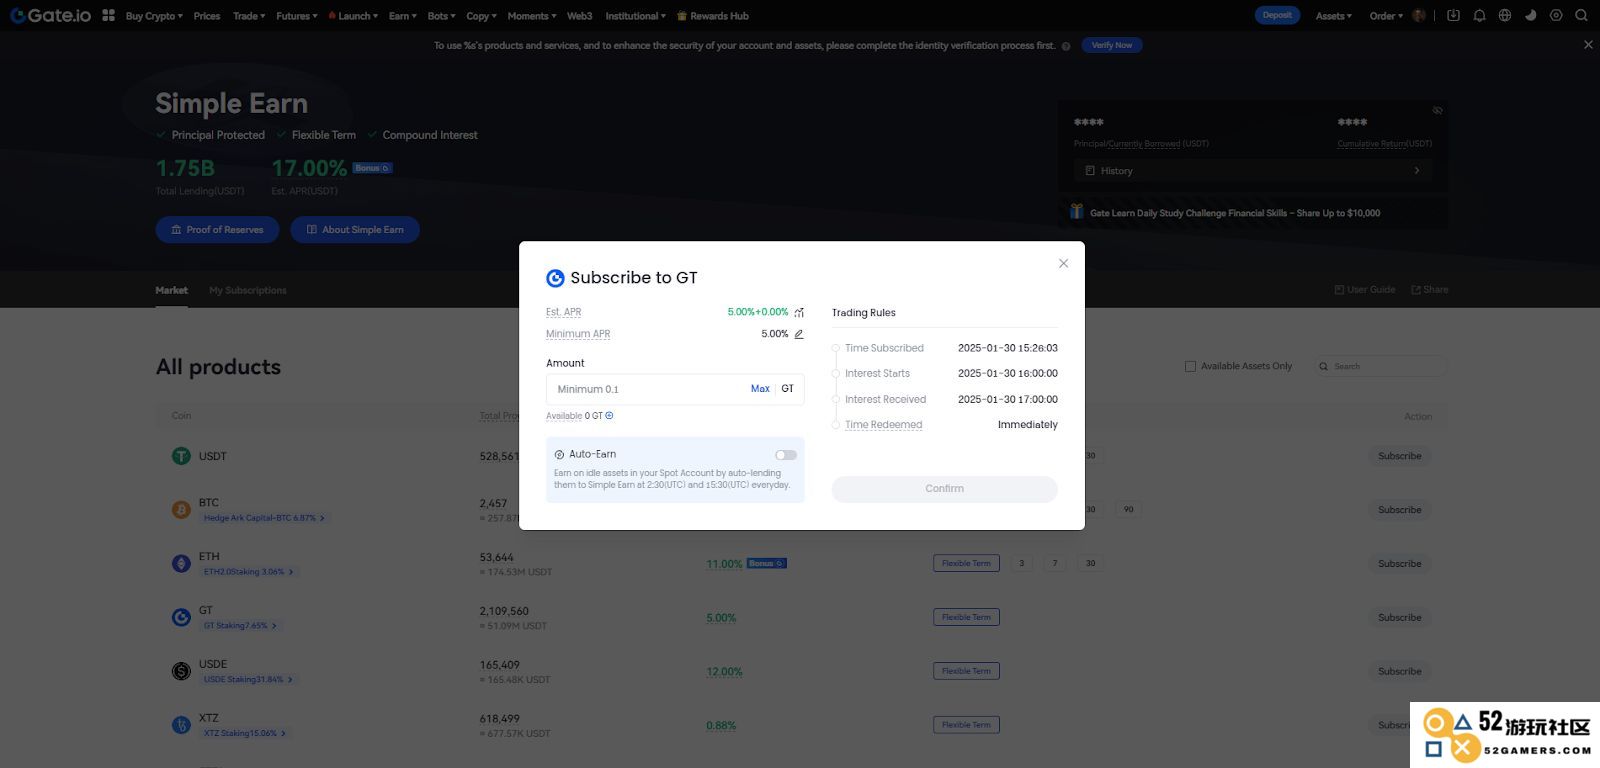This screenshot has height=768, width=1600.
Task: Edit the Minimum APR pencil icon
Action: pos(799,334)
